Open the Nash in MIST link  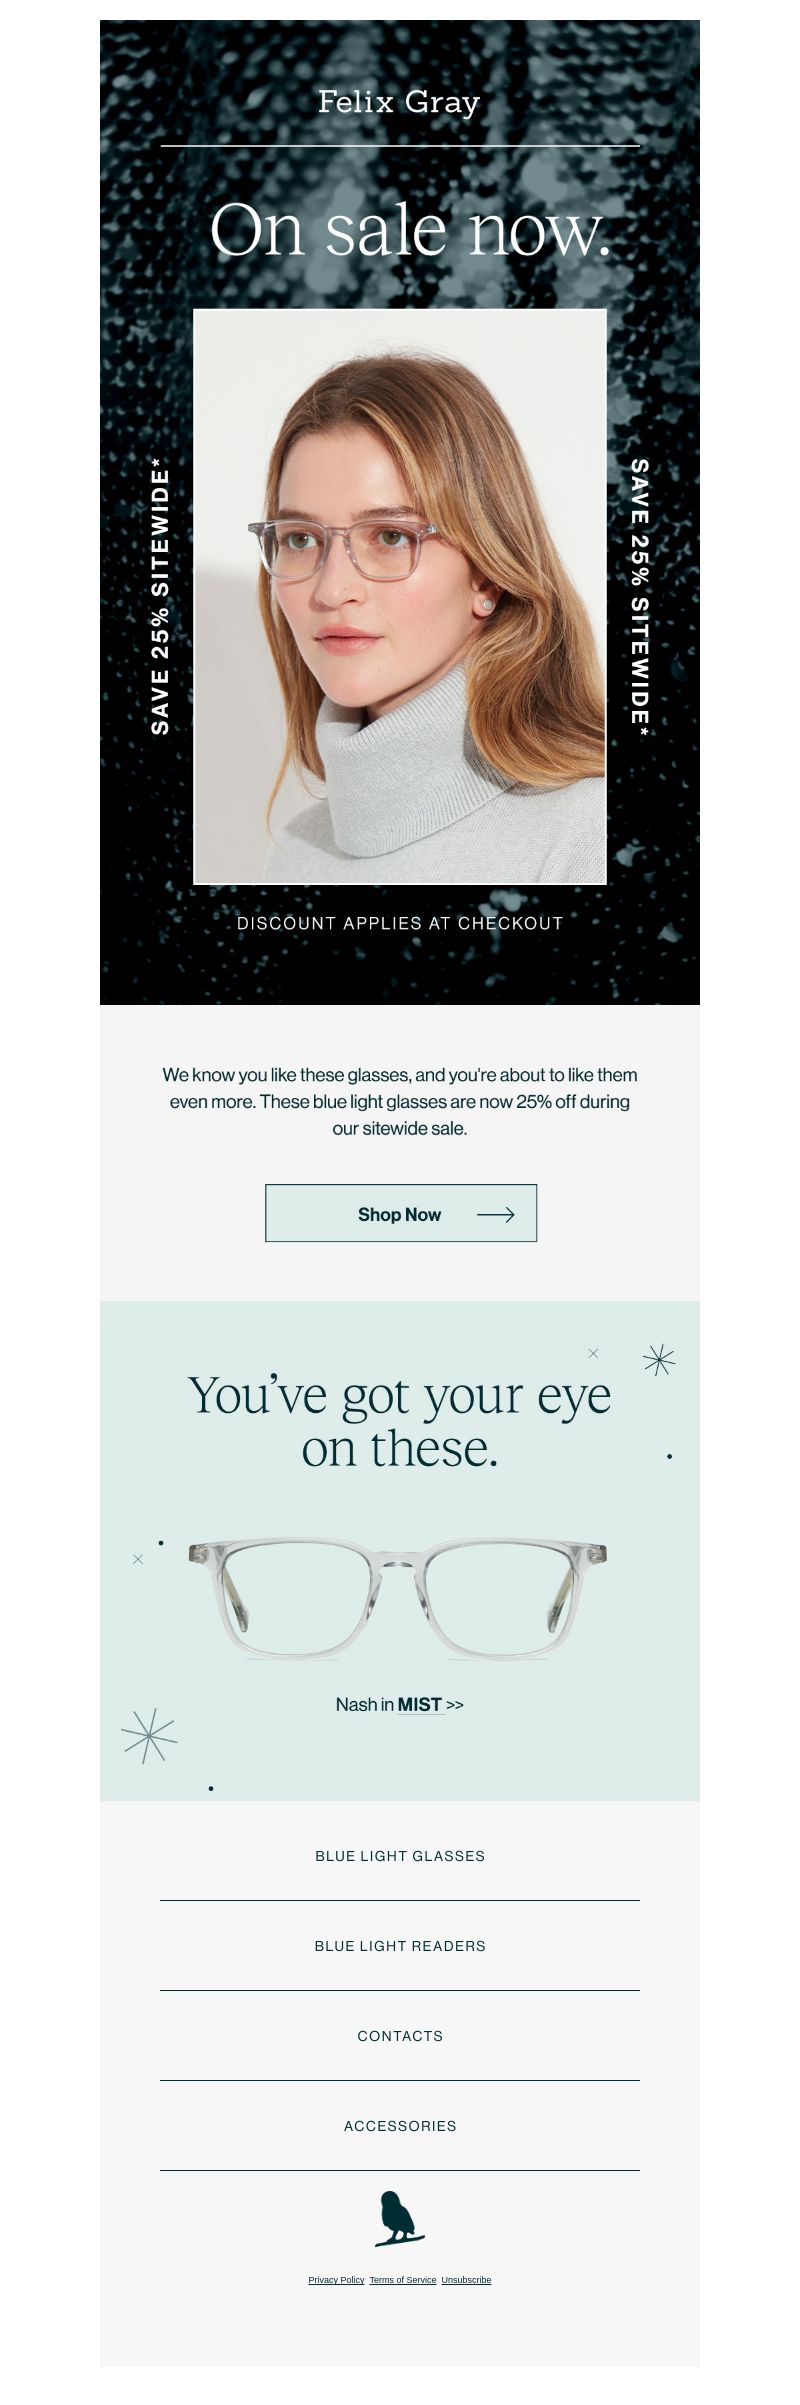click(x=399, y=1704)
